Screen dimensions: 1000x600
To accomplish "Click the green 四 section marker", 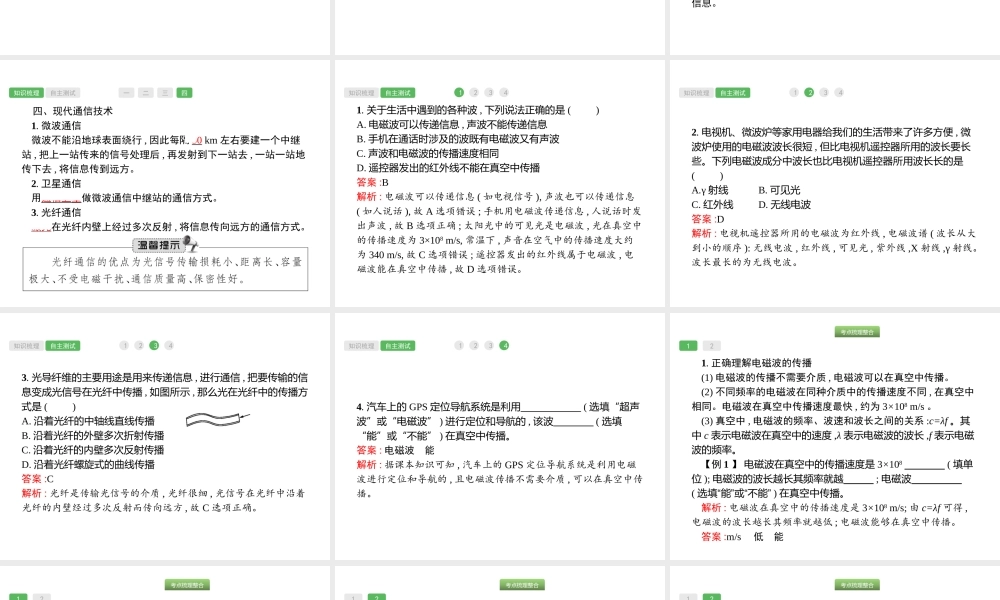I will pos(182,92).
